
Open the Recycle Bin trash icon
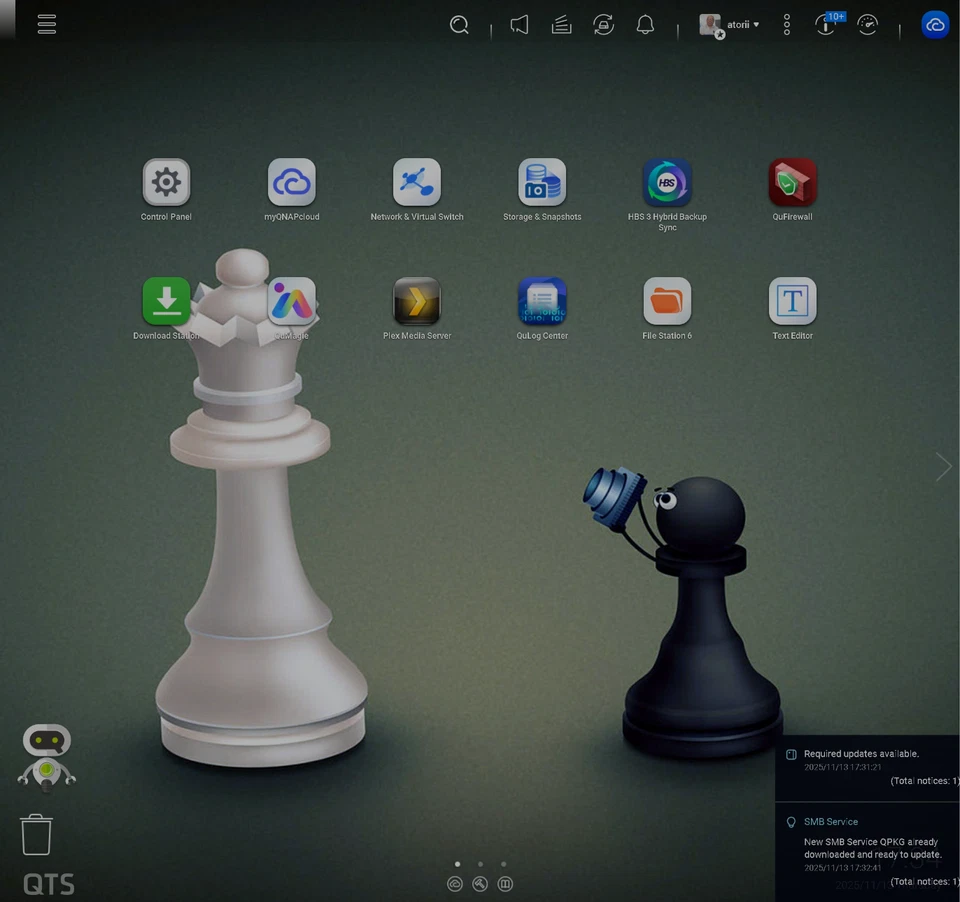tap(36, 834)
